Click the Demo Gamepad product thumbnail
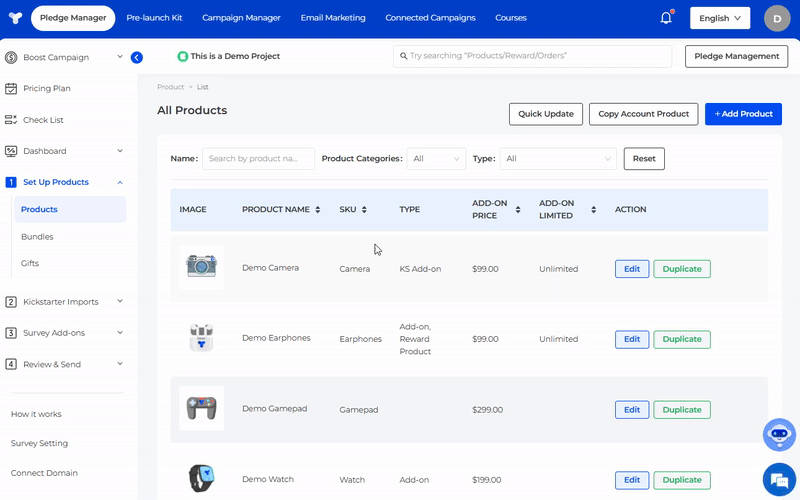This screenshot has width=800, height=500. (201, 408)
